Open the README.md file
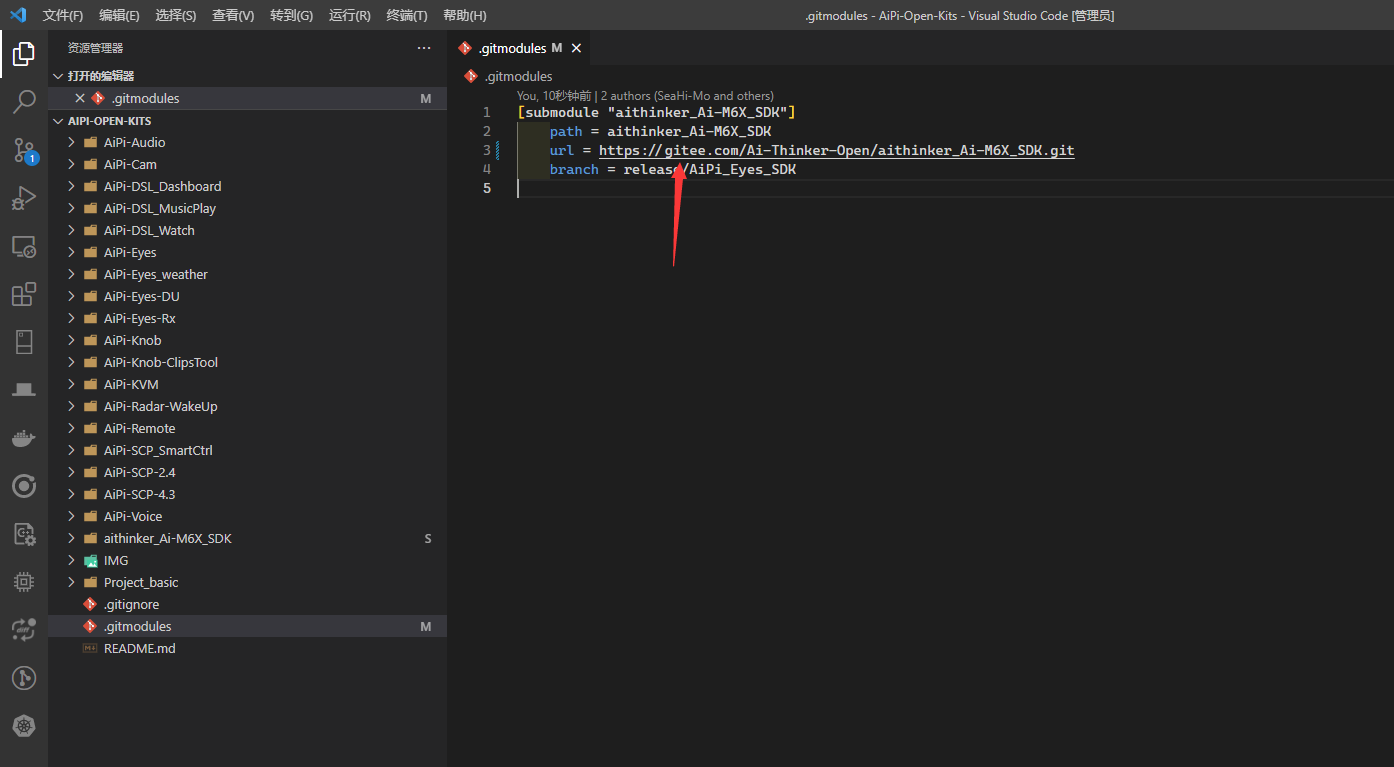Image resolution: width=1394 pixels, height=767 pixels. 247,648
